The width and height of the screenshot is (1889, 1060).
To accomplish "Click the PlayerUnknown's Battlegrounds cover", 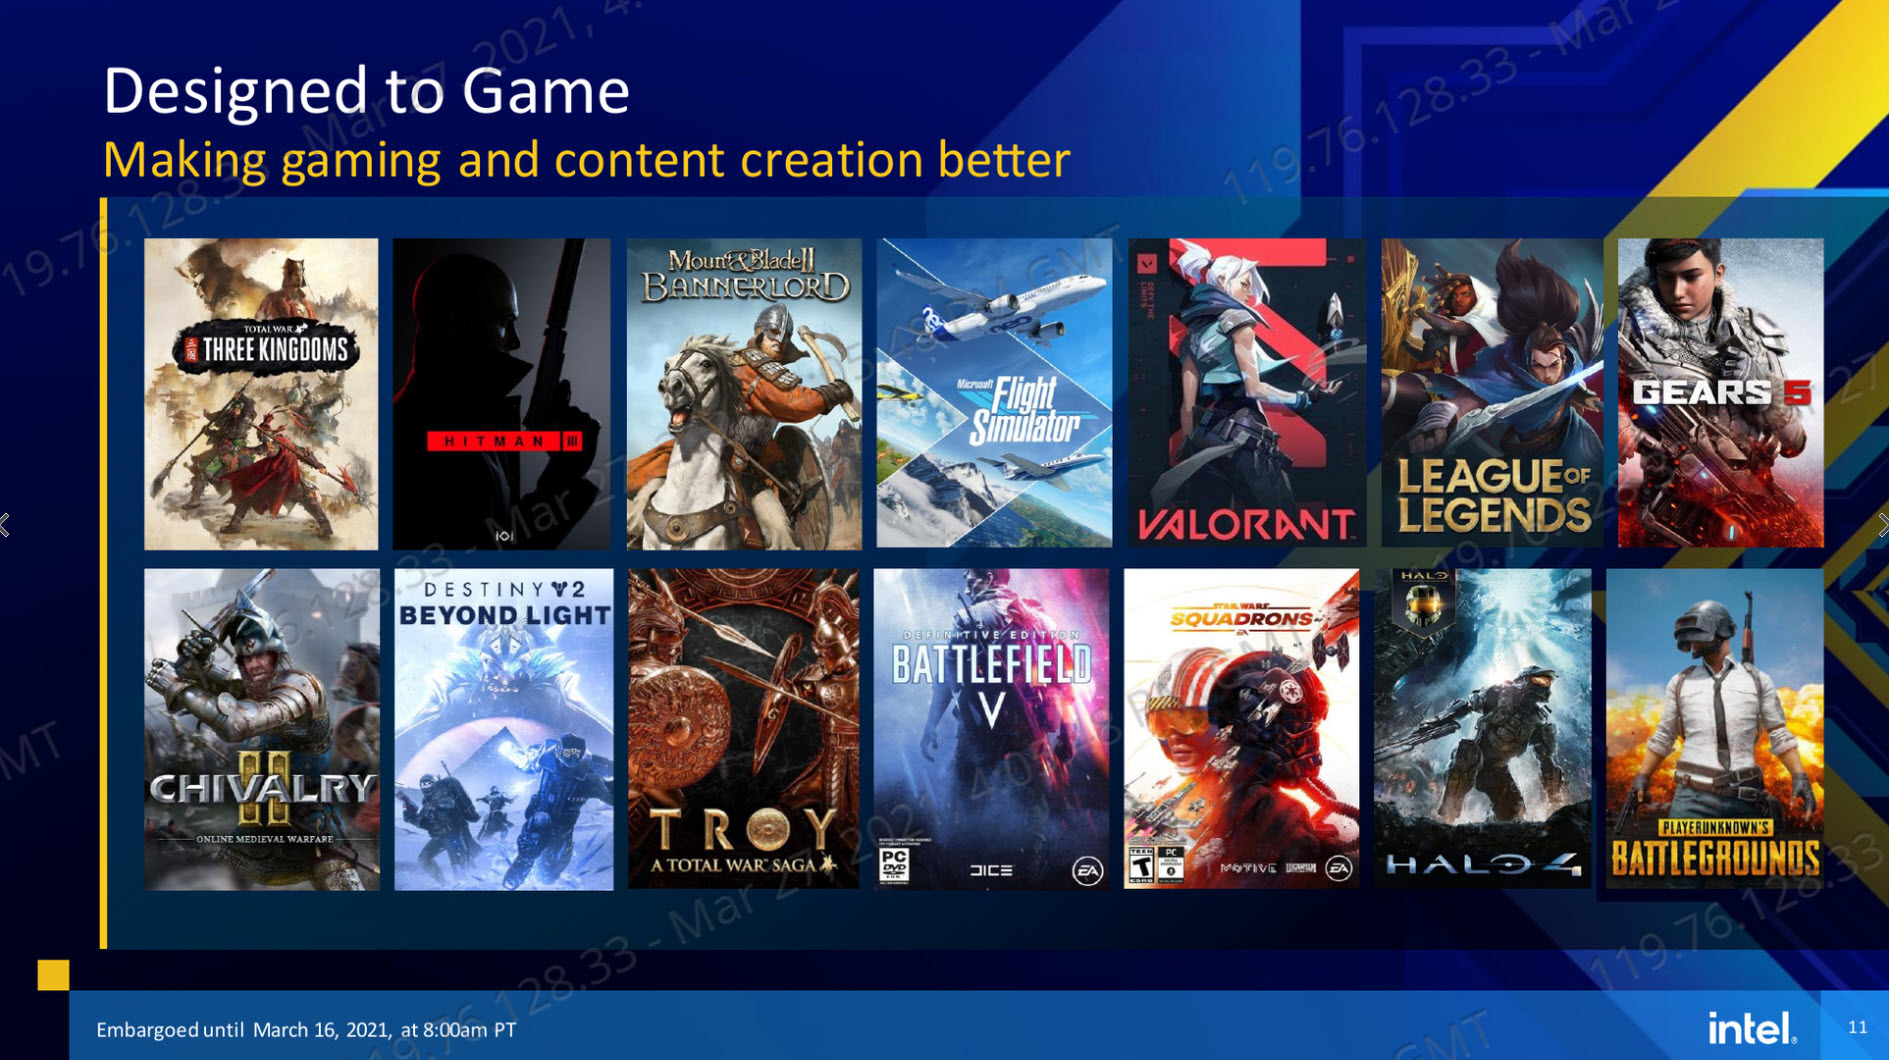I will (x=1714, y=729).
